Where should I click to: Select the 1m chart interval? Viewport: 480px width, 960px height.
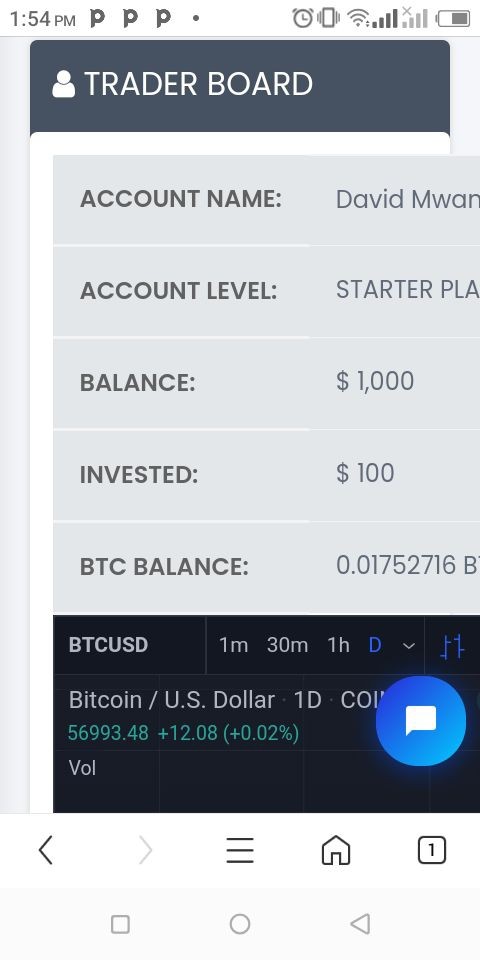(x=233, y=645)
